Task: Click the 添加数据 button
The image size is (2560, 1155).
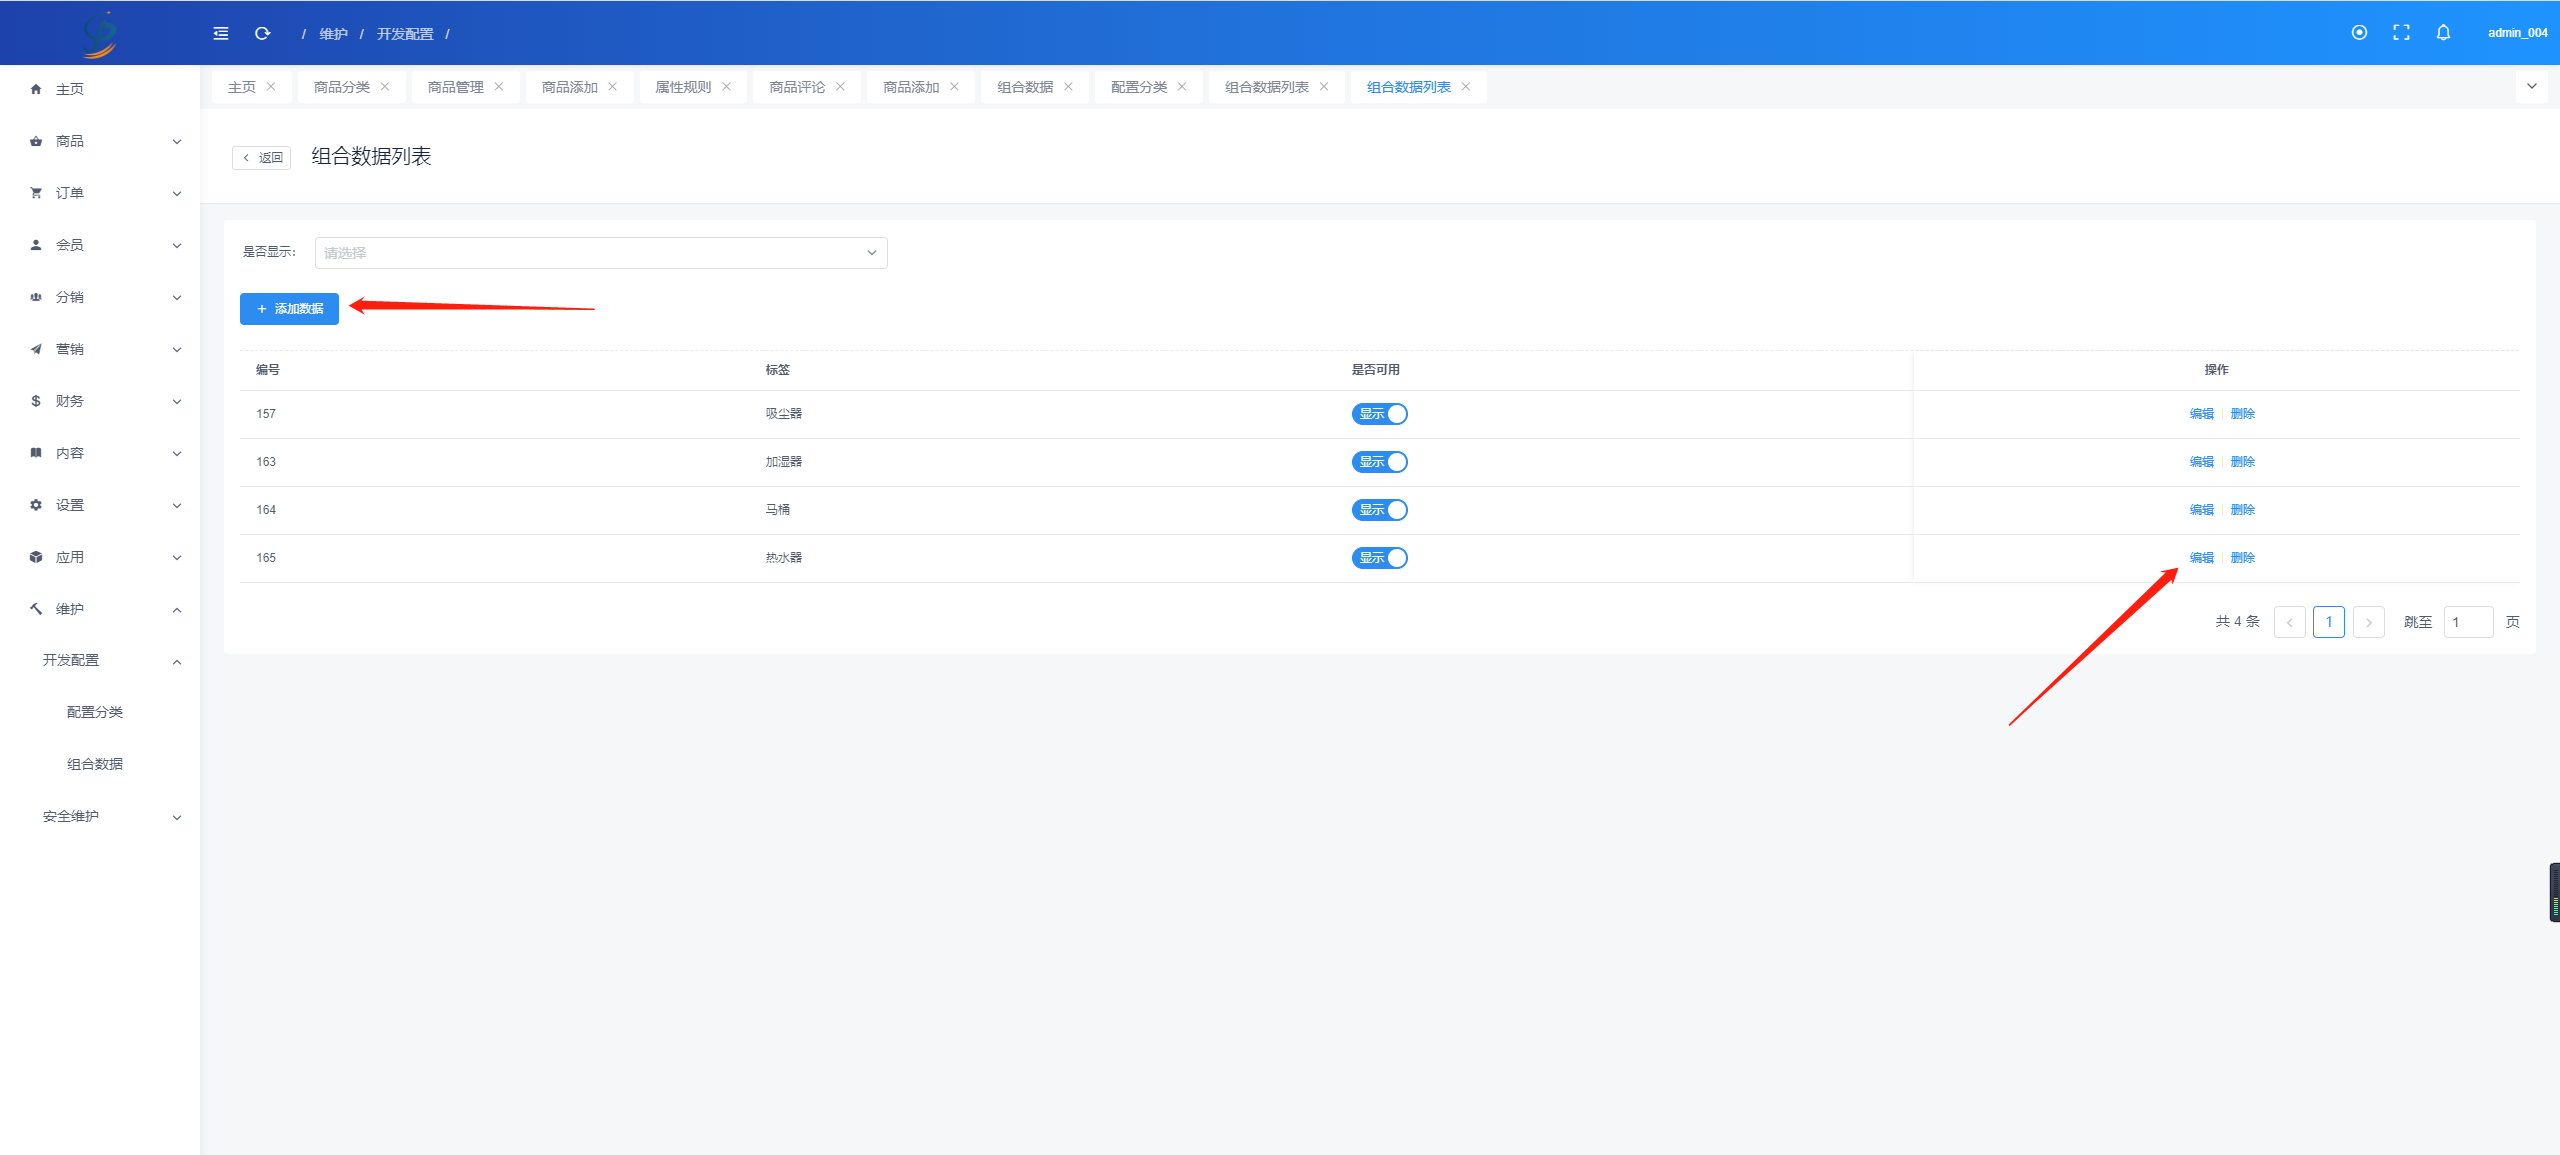Action: coord(289,309)
